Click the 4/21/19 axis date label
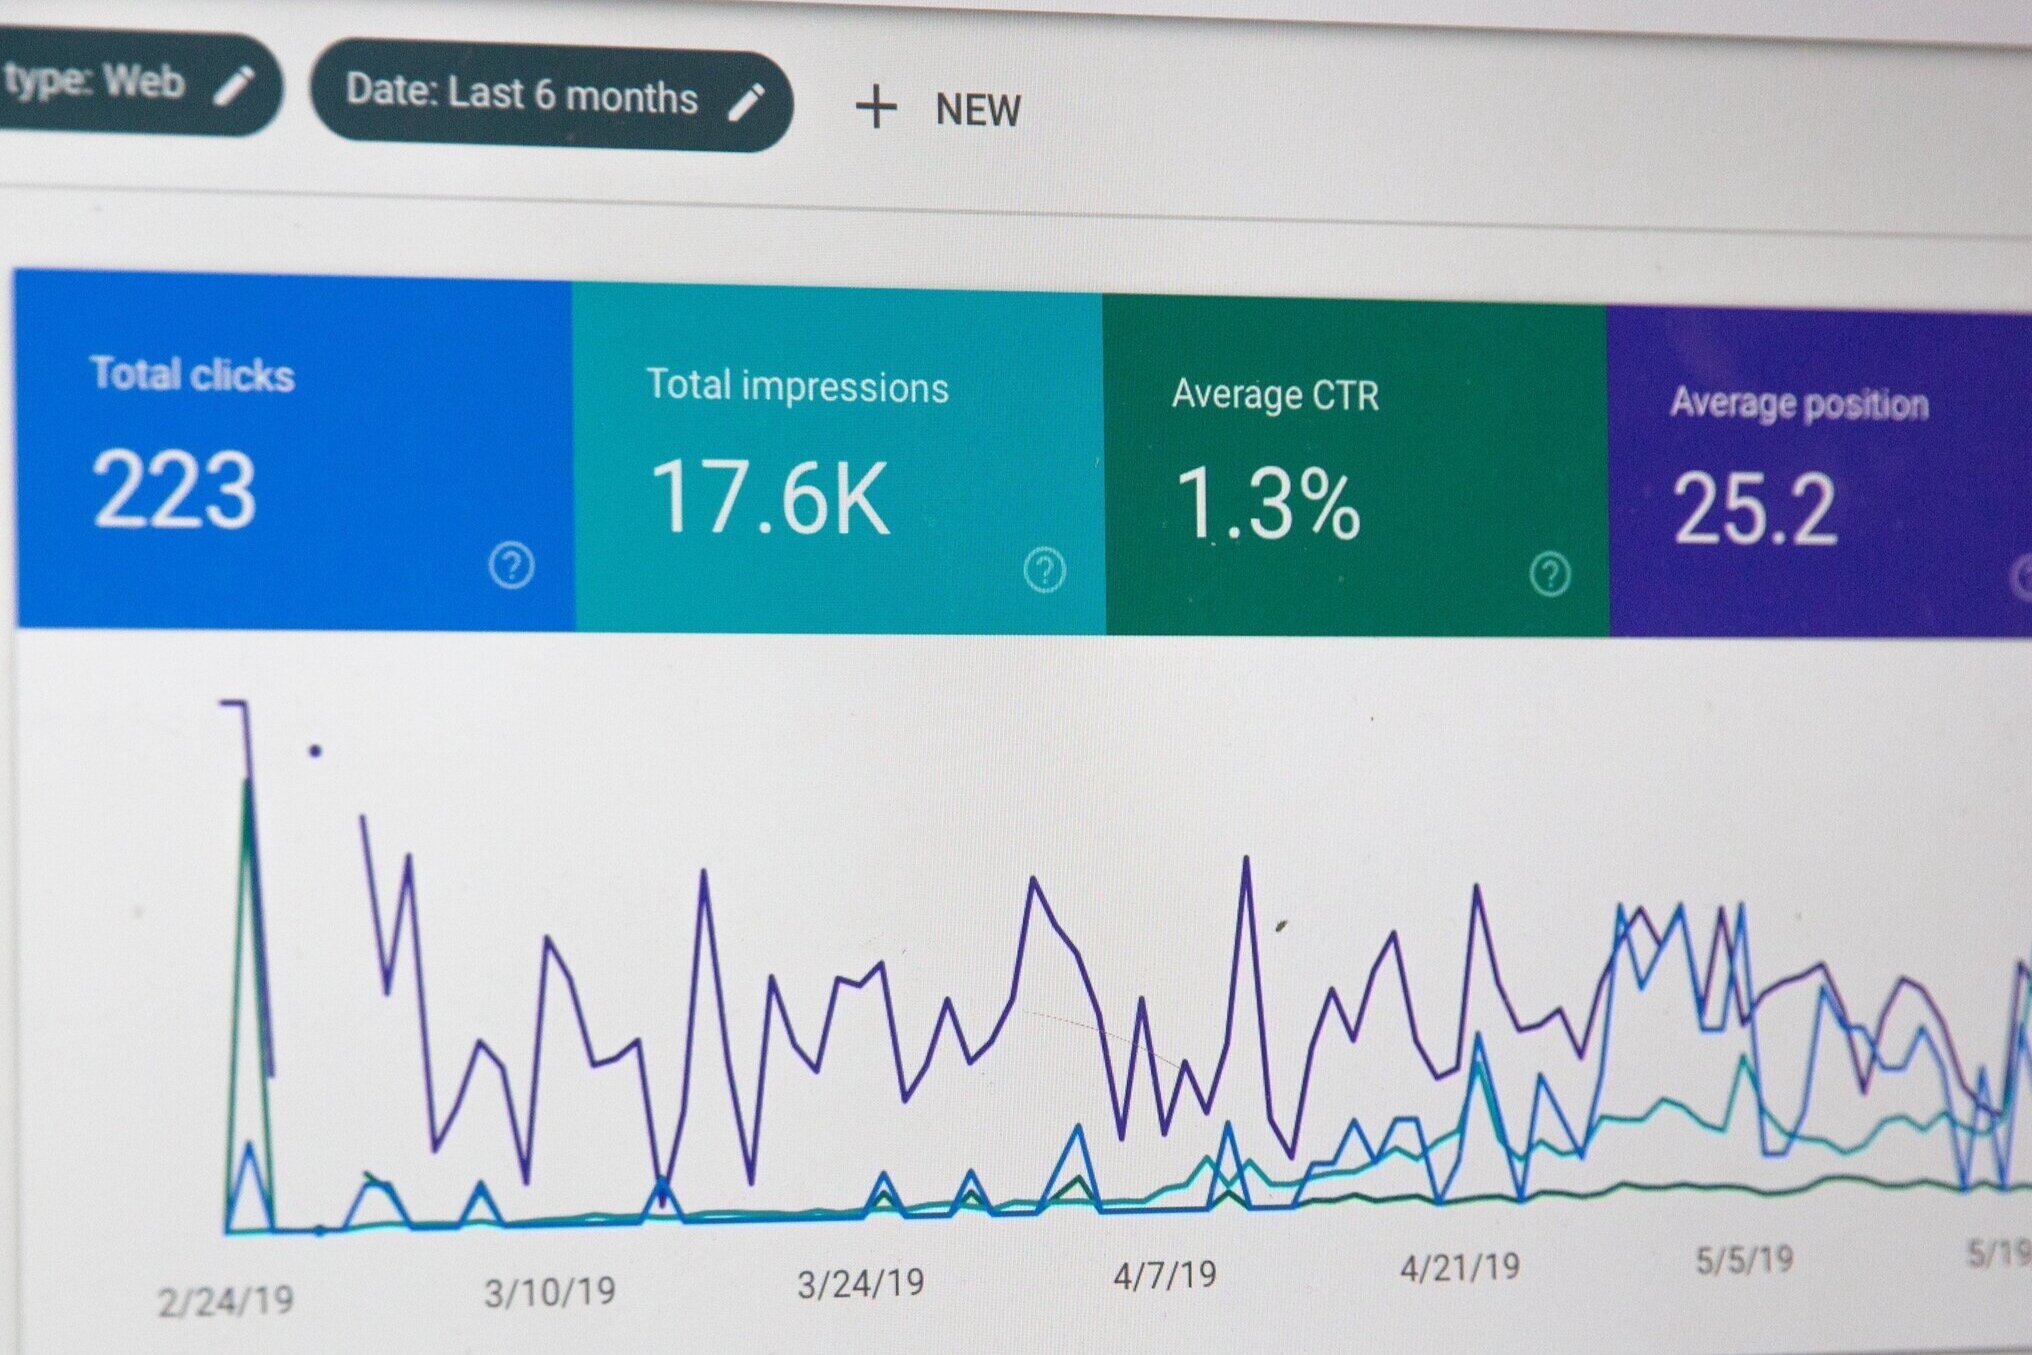The height and width of the screenshot is (1355, 2032). (x=1459, y=1268)
